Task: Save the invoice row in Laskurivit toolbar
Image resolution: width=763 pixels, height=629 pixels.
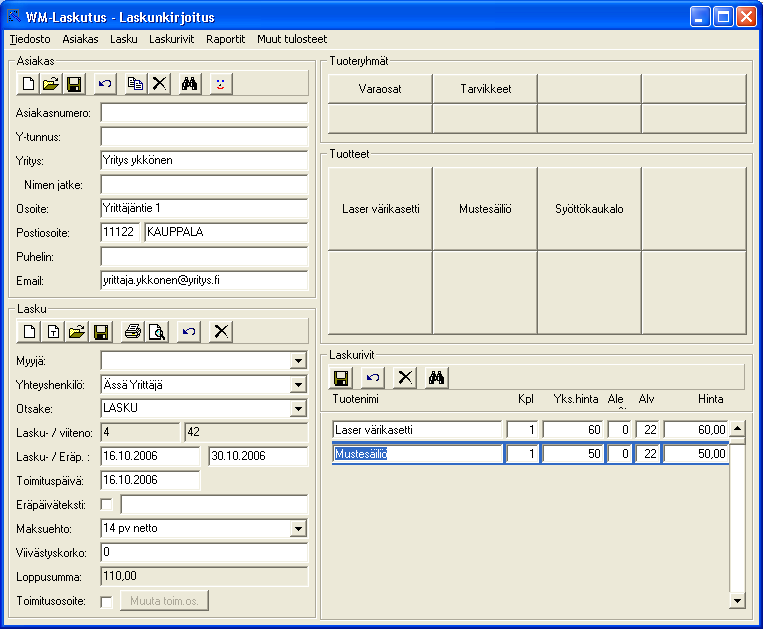Action: [x=341, y=377]
